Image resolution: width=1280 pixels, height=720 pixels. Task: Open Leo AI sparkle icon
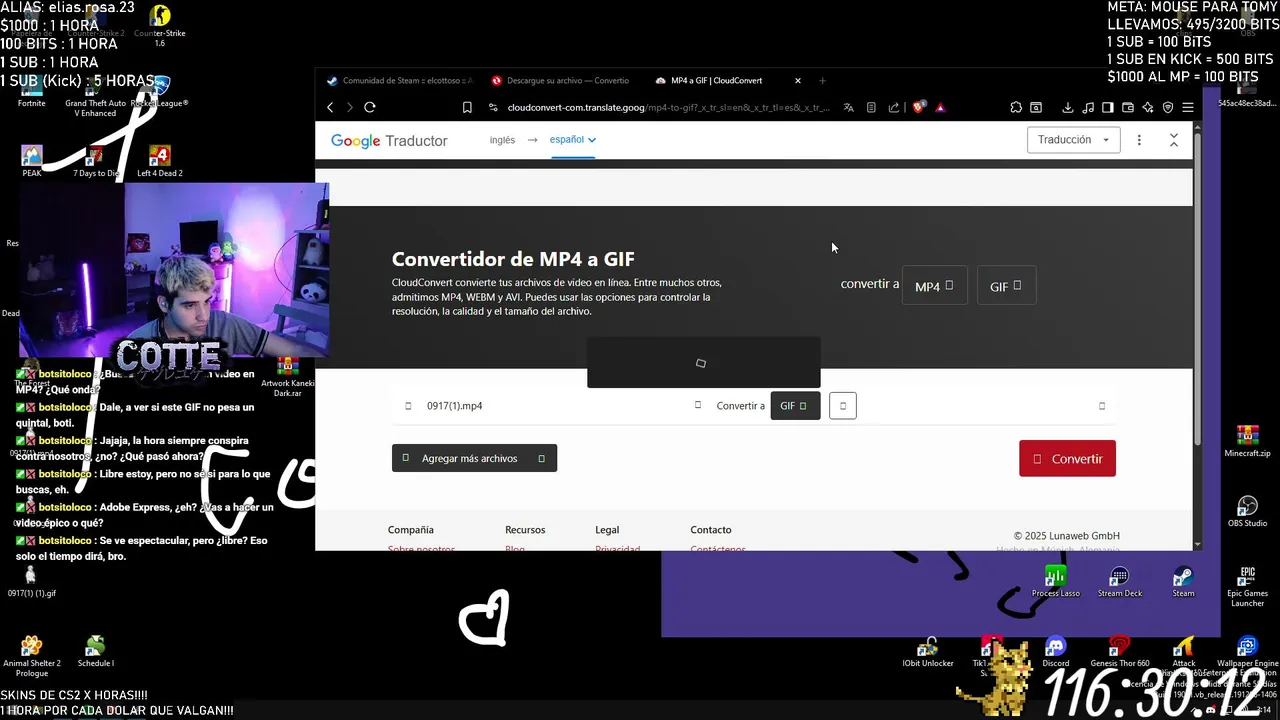[x=1148, y=107]
